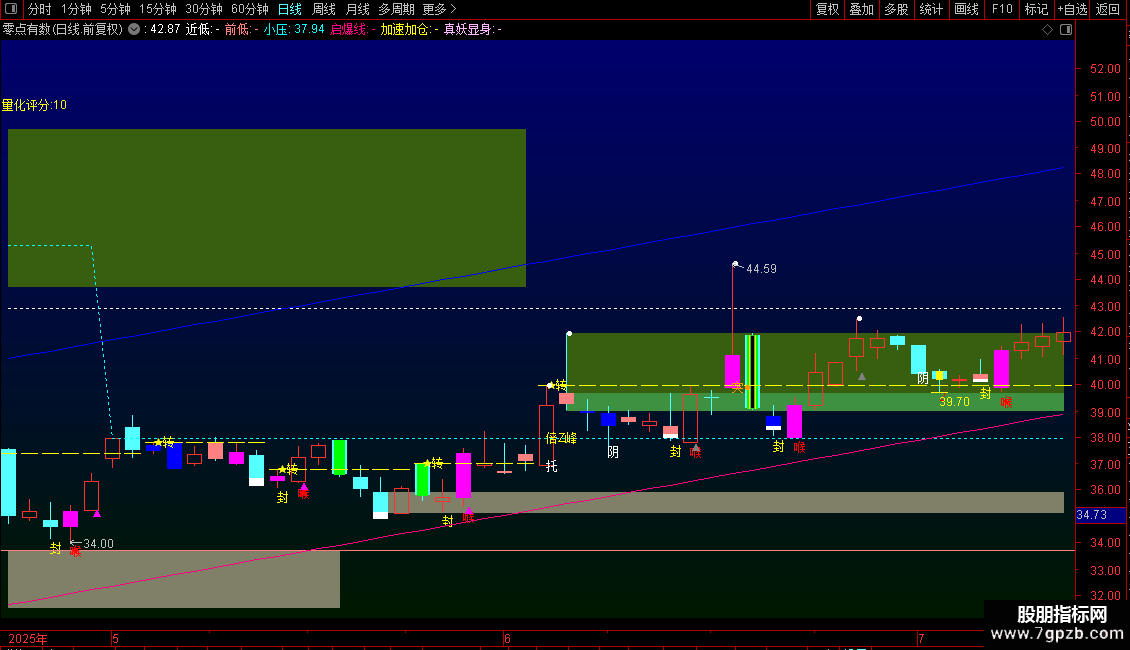Click the 托 signal label

[551, 466]
